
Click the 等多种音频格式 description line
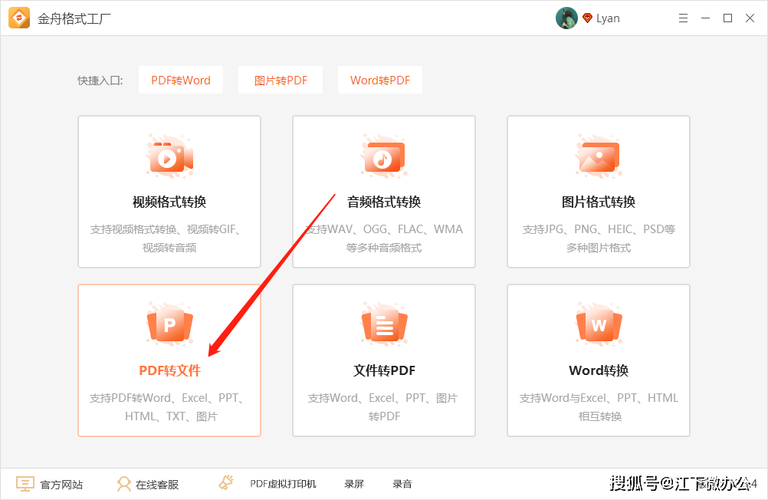pyautogui.click(x=384, y=248)
